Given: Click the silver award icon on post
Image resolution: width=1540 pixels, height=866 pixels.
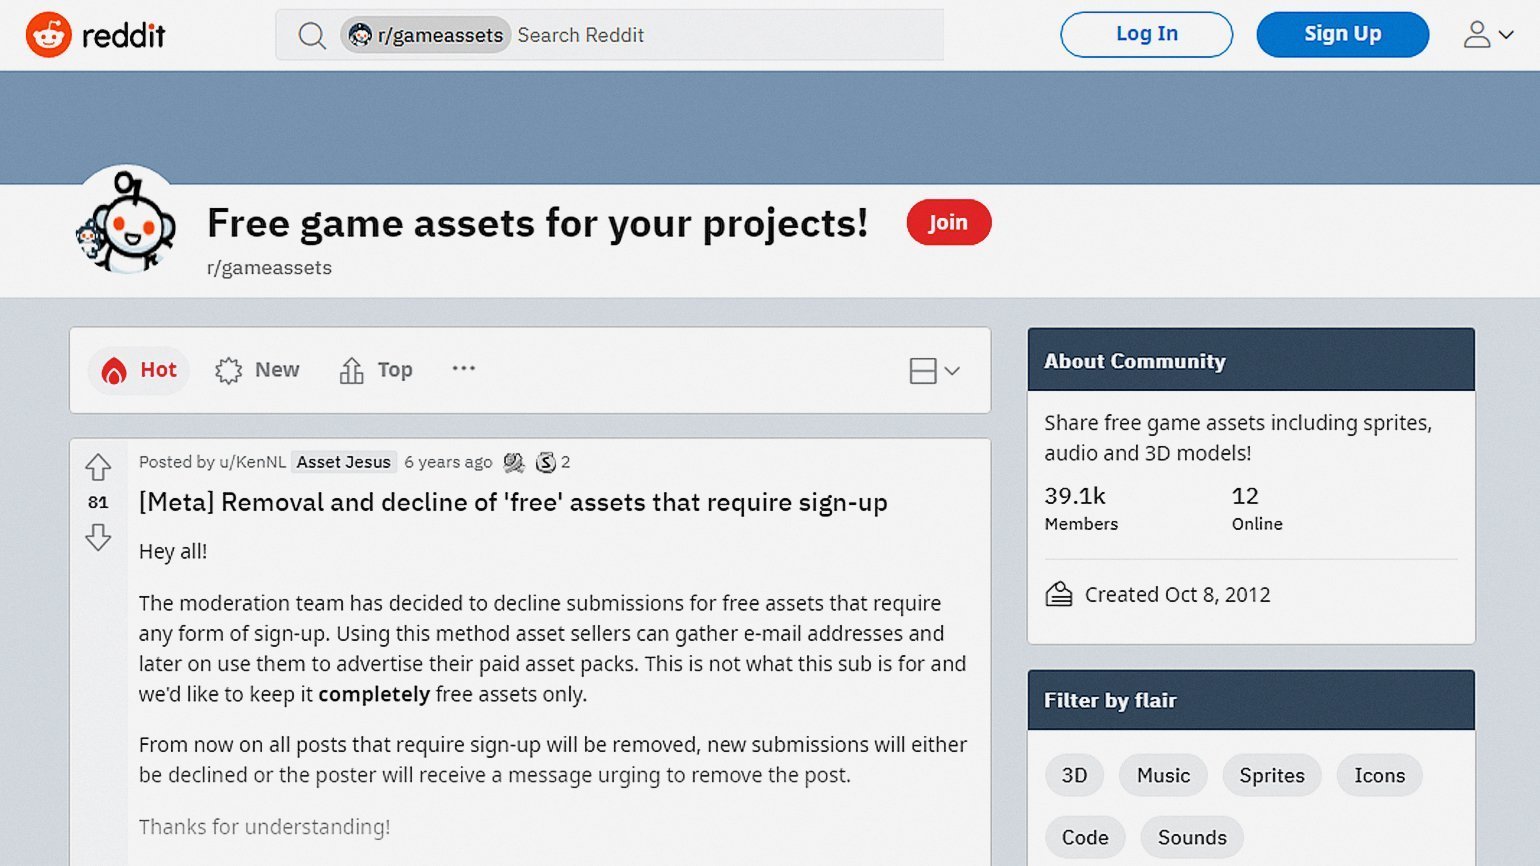Looking at the screenshot, I should (x=514, y=462).
